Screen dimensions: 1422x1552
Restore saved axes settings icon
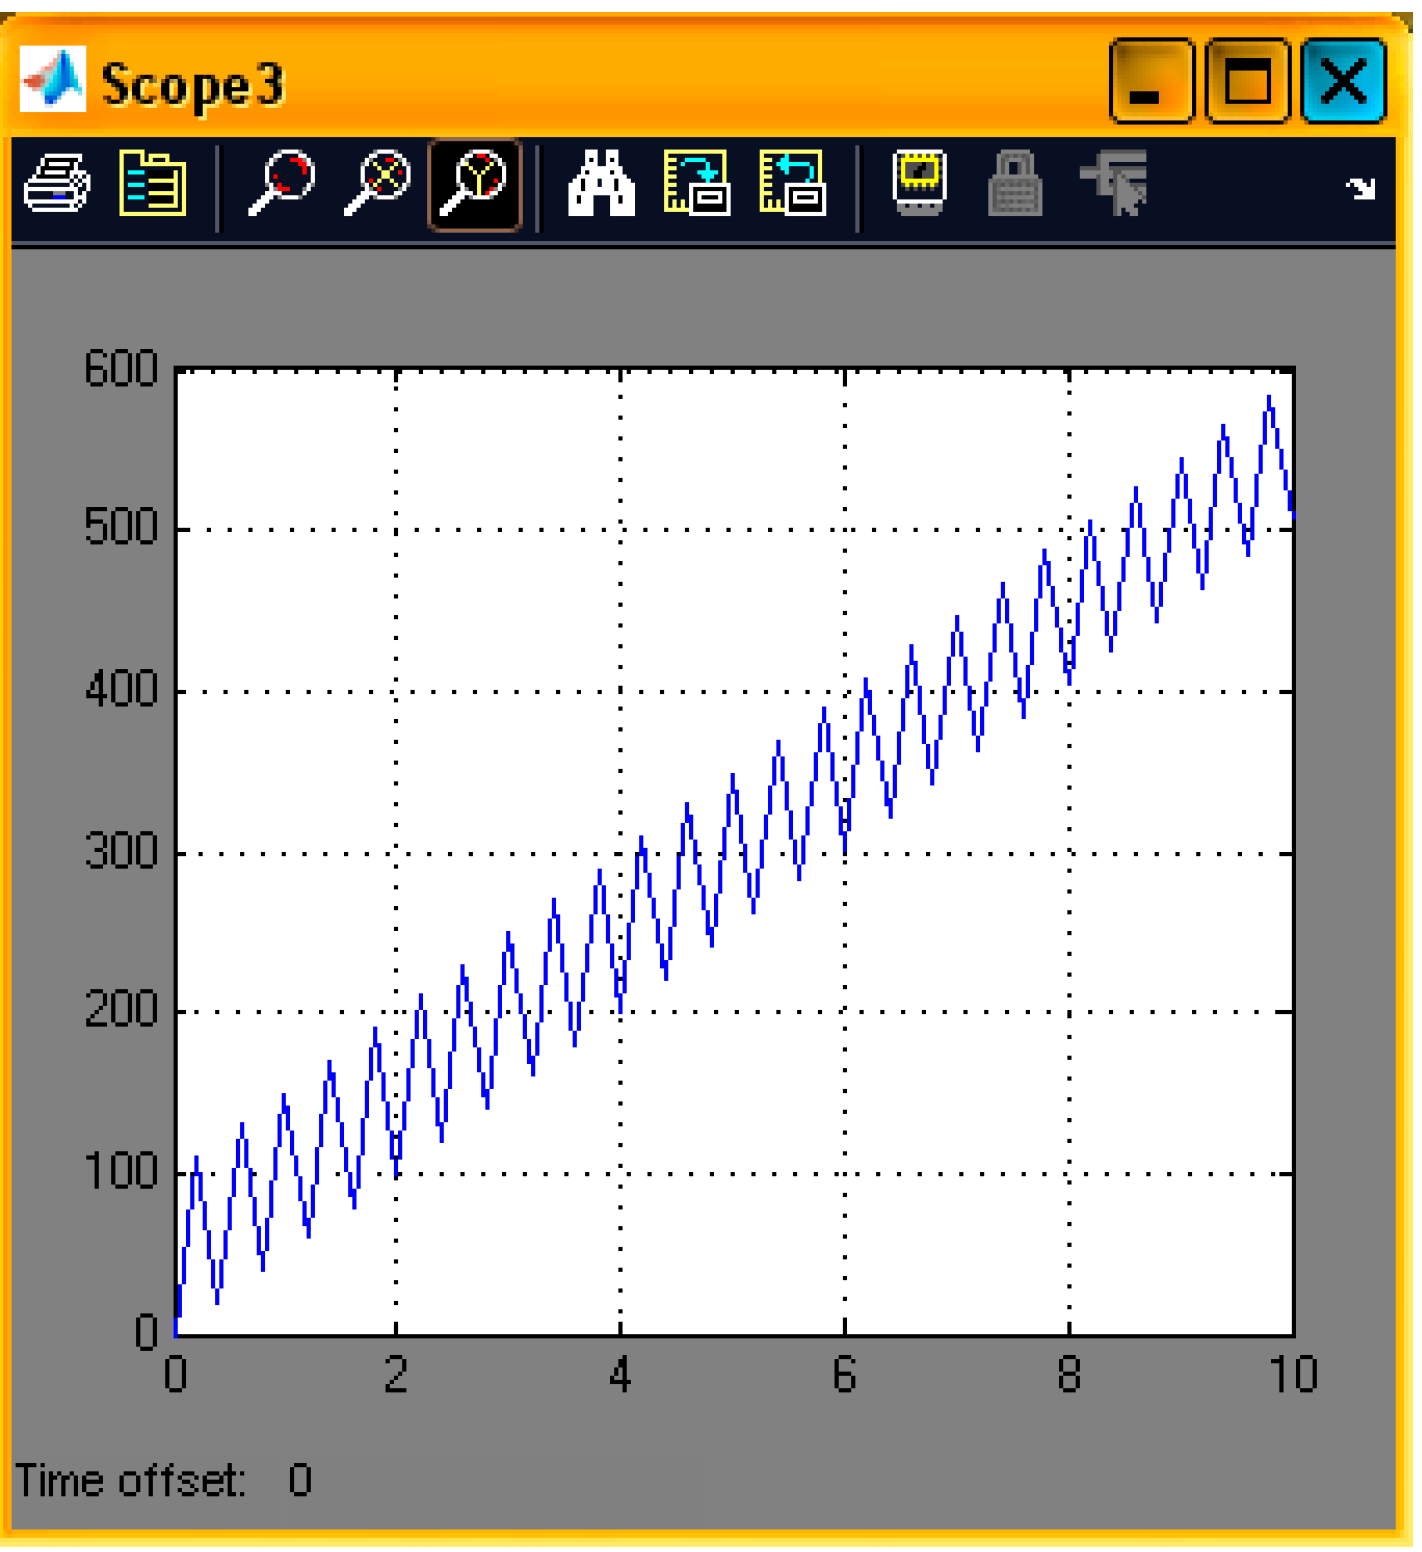tap(792, 184)
